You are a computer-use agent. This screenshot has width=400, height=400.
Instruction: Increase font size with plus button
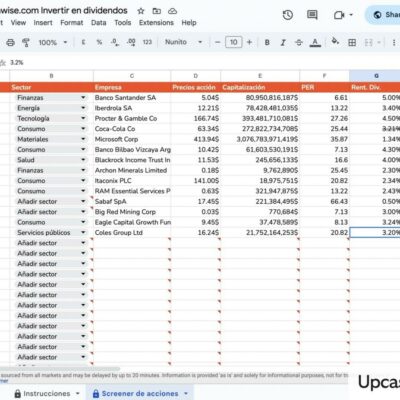click(x=249, y=42)
